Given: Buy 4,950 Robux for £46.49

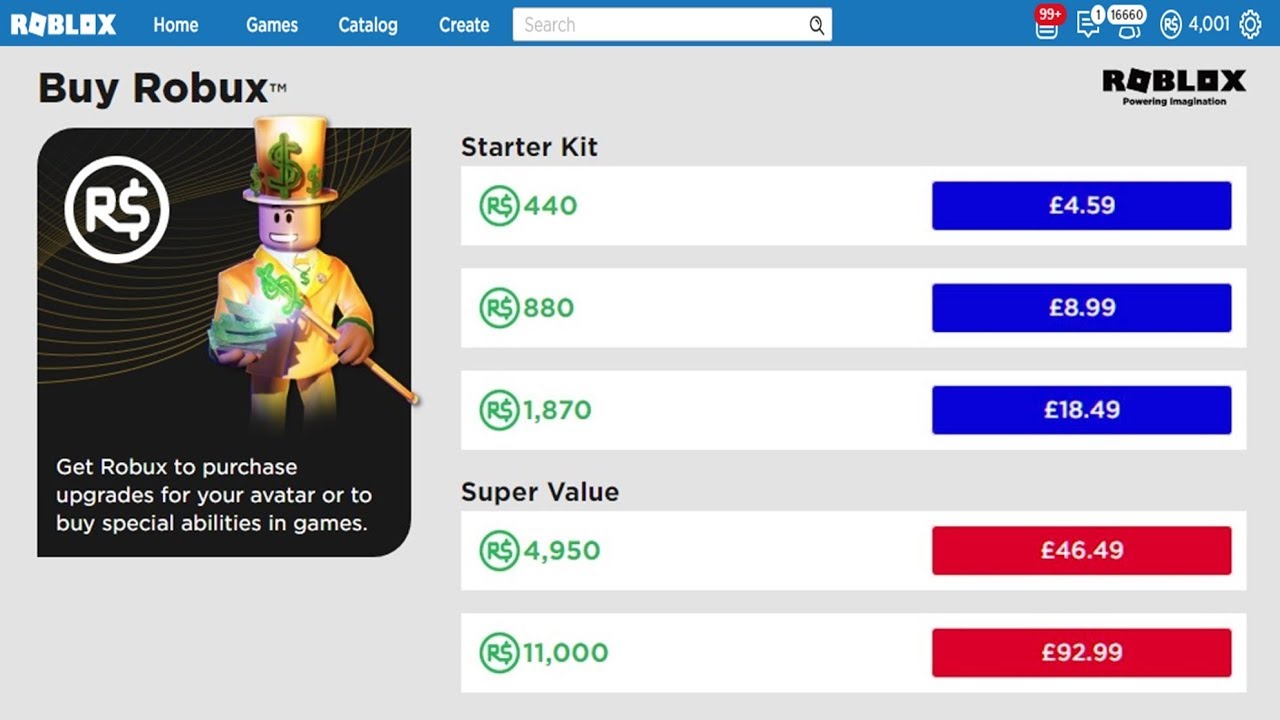Looking at the screenshot, I should click(x=1081, y=550).
